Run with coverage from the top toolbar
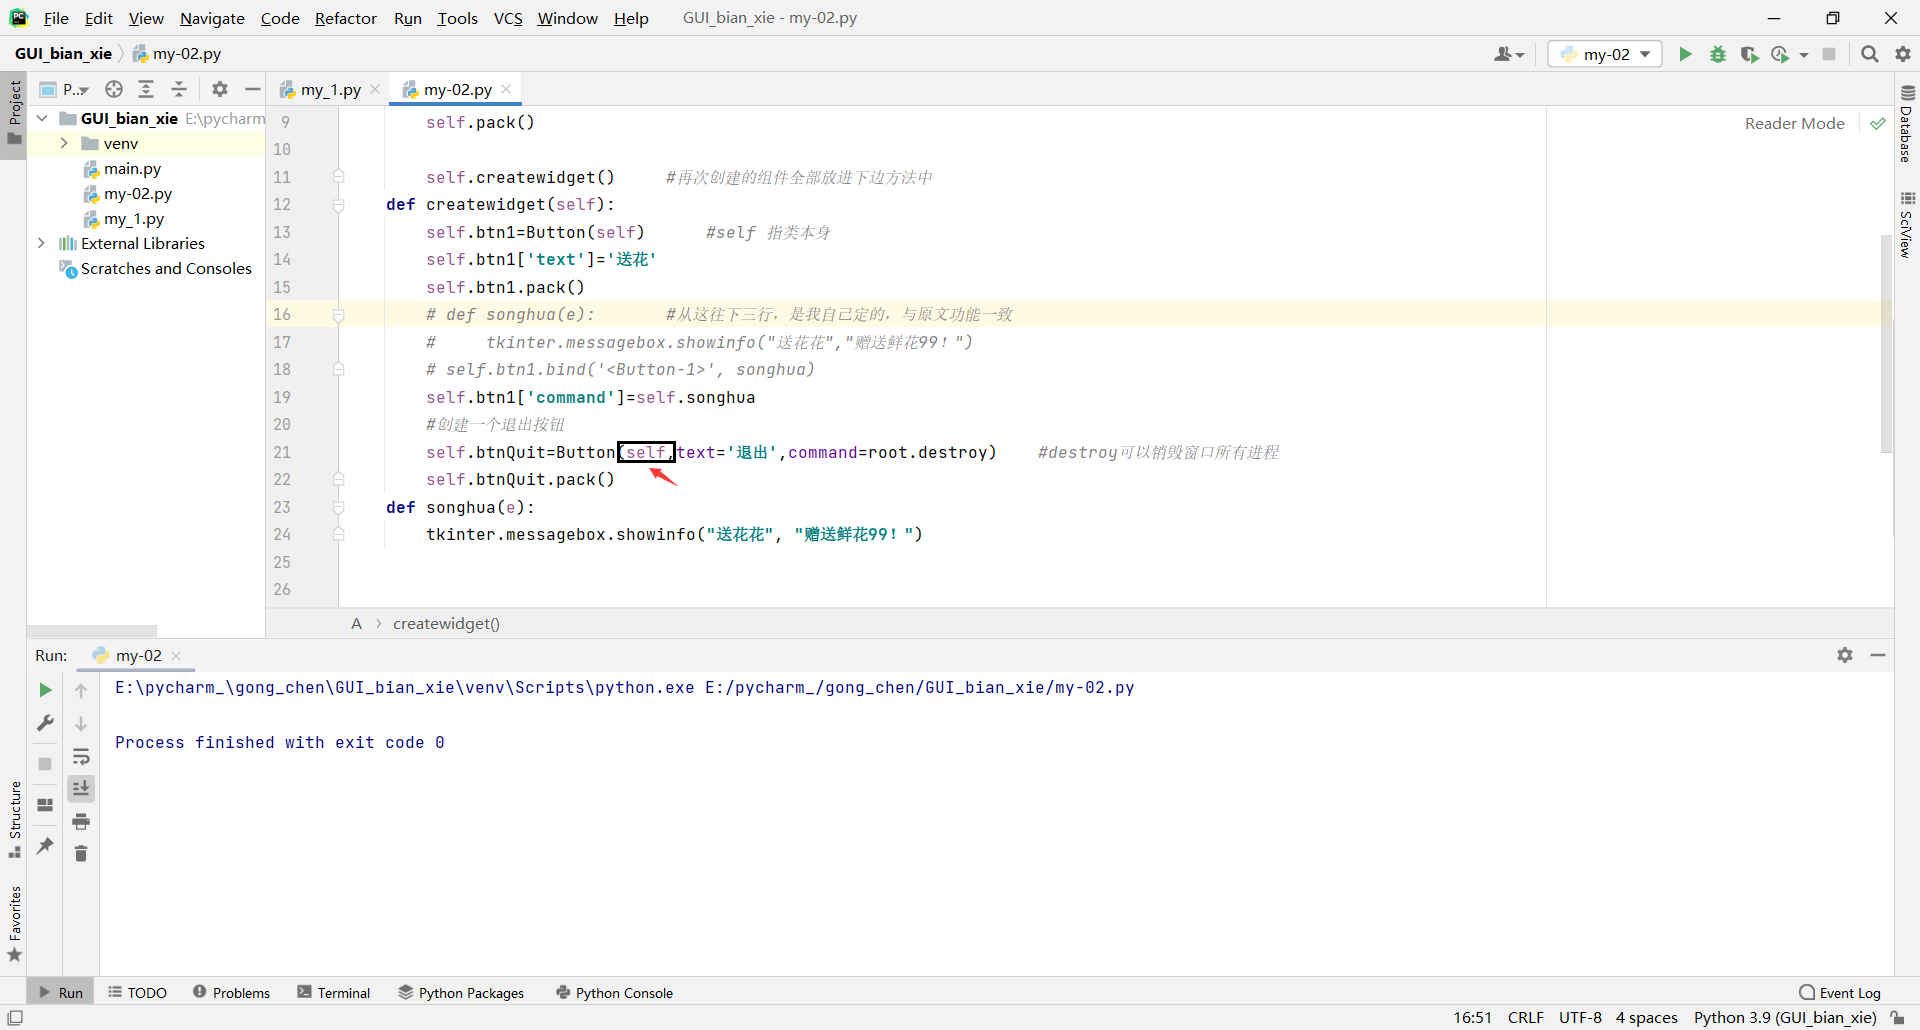The width and height of the screenshot is (1920, 1030). [1749, 54]
